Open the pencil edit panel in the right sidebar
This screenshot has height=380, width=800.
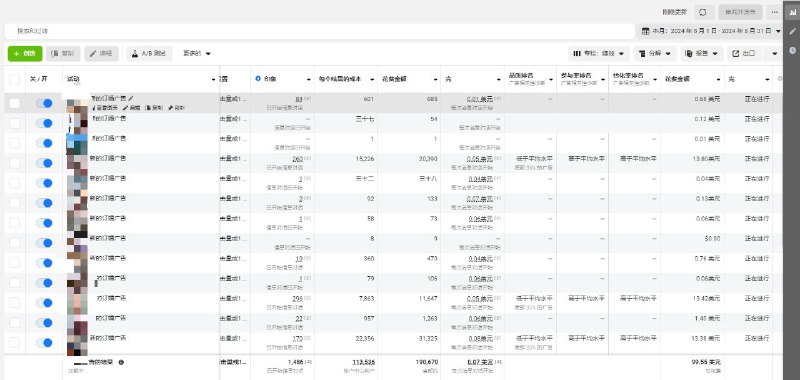792,31
